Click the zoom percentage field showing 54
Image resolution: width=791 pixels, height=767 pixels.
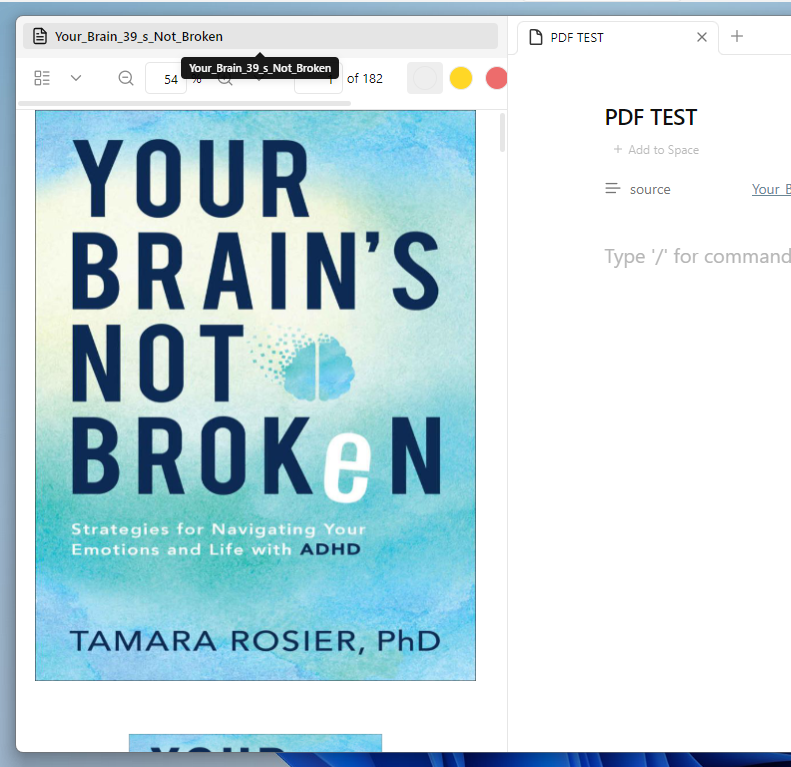click(167, 78)
